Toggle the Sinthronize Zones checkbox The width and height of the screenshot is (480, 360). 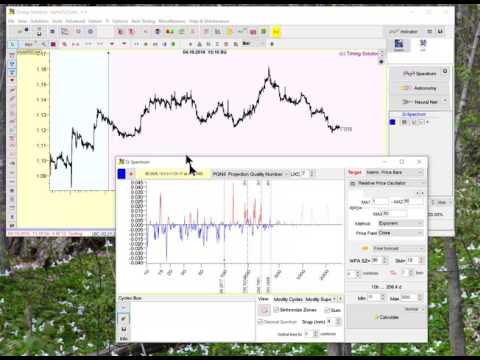[276, 310]
